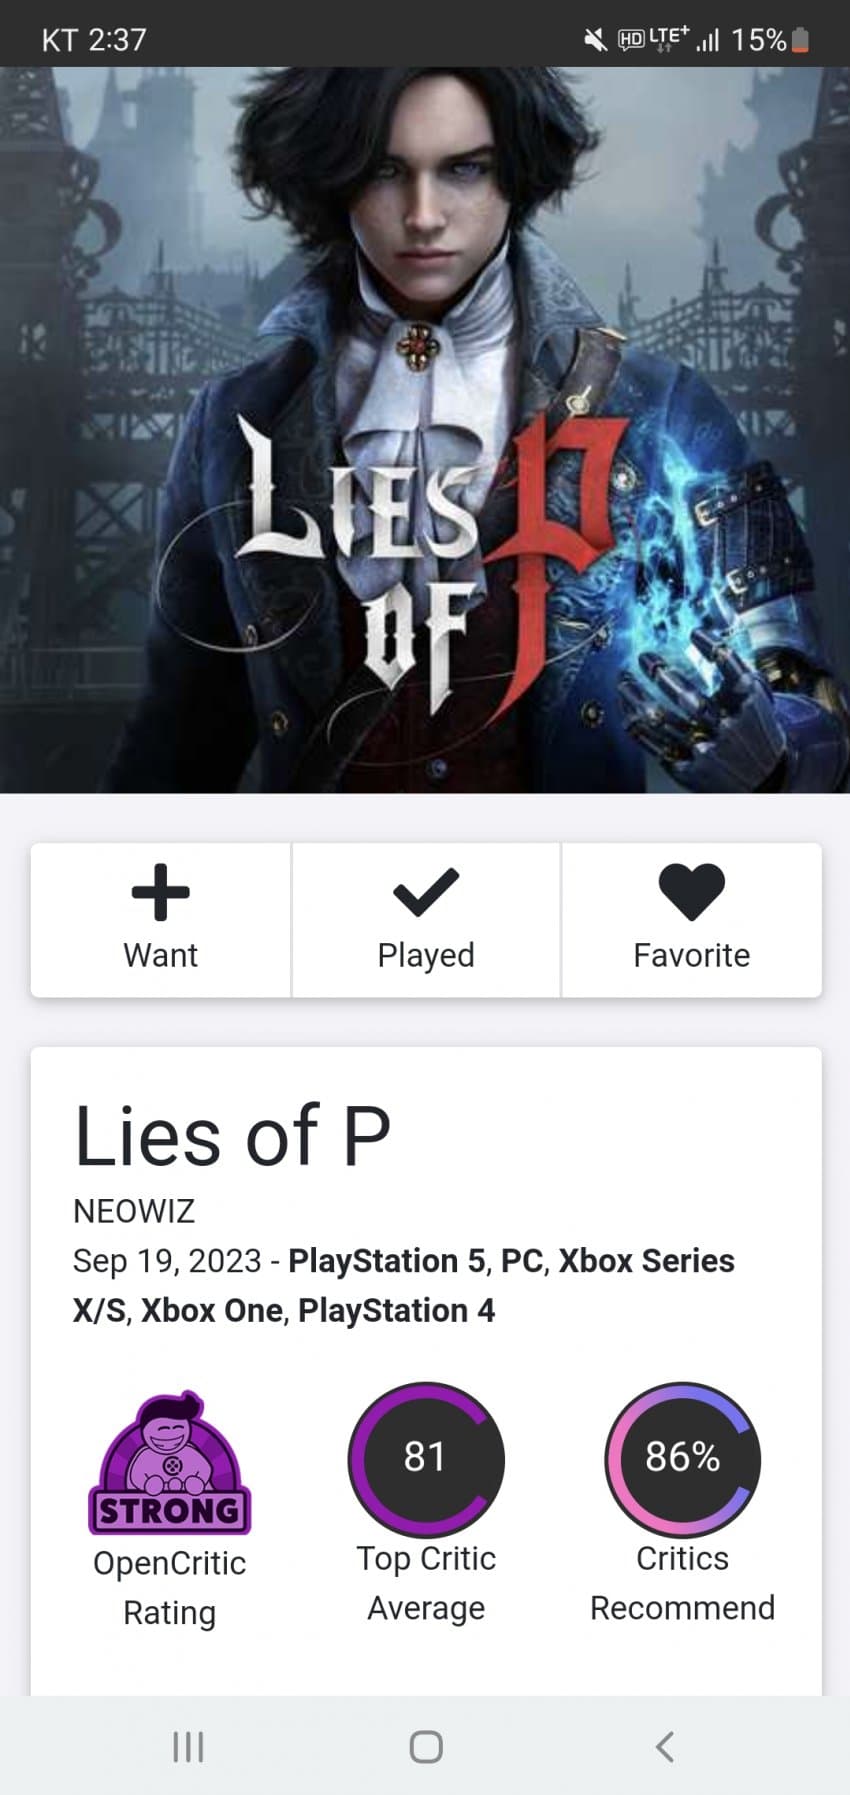Tap the muted sound status icon
The width and height of the screenshot is (850, 1795).
click(x=595, y=40)
